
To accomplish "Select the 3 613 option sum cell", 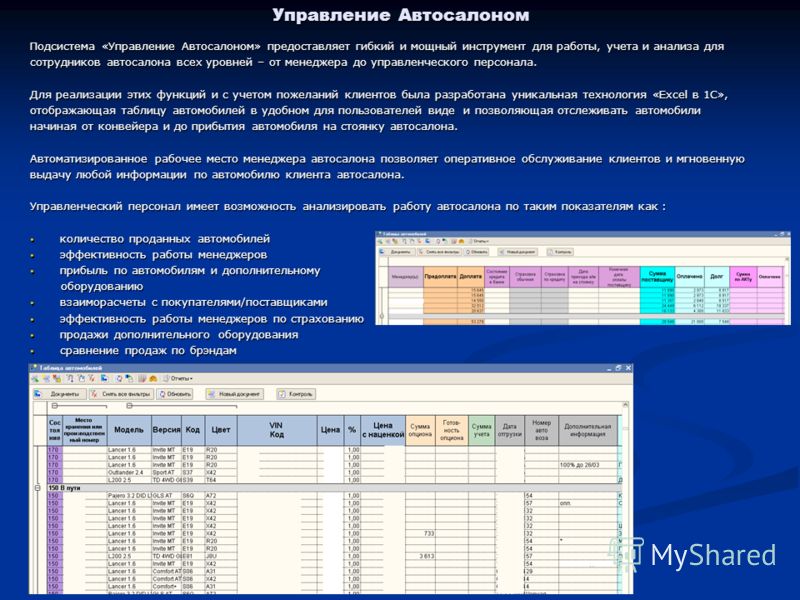I will pyautogui.click(x=420, y=556).
